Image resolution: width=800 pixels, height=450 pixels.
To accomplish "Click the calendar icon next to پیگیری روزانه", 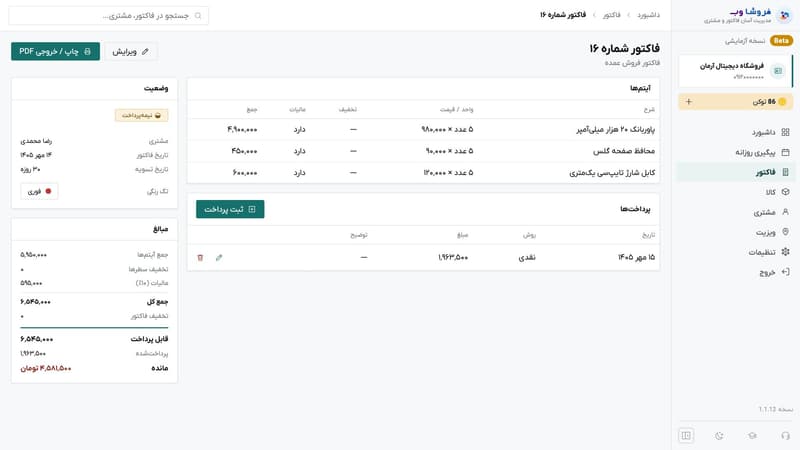I will 785,152.
